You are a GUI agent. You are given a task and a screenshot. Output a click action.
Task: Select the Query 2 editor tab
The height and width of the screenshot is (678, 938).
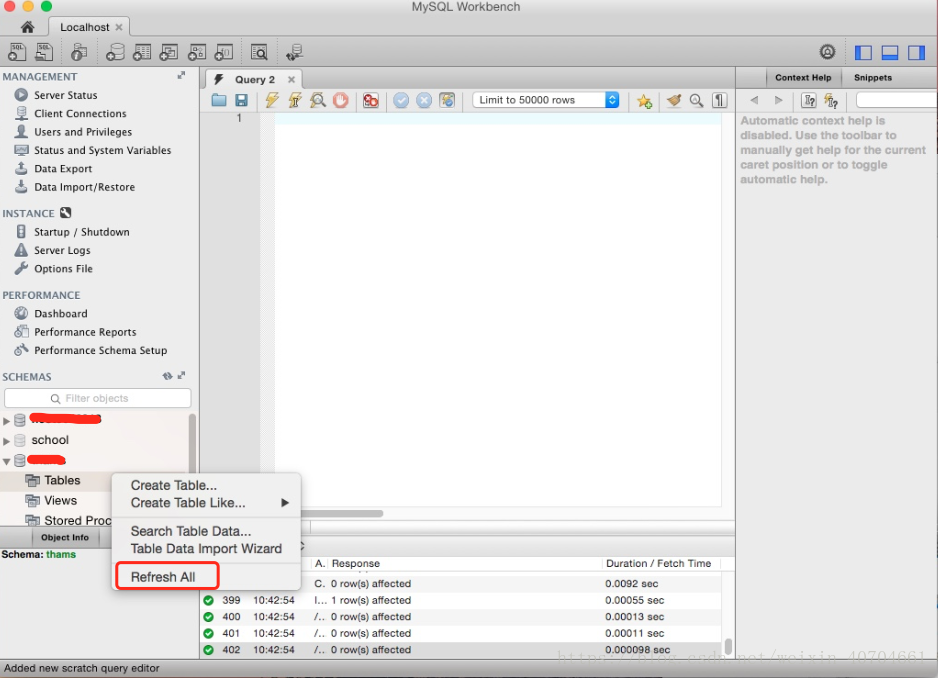(254, 80)
